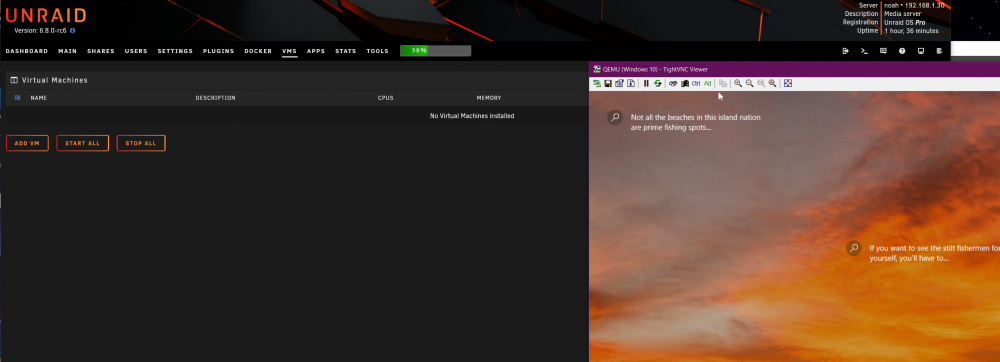Click the 38% green progress bar
The image size is (1000, 362).
436,50
